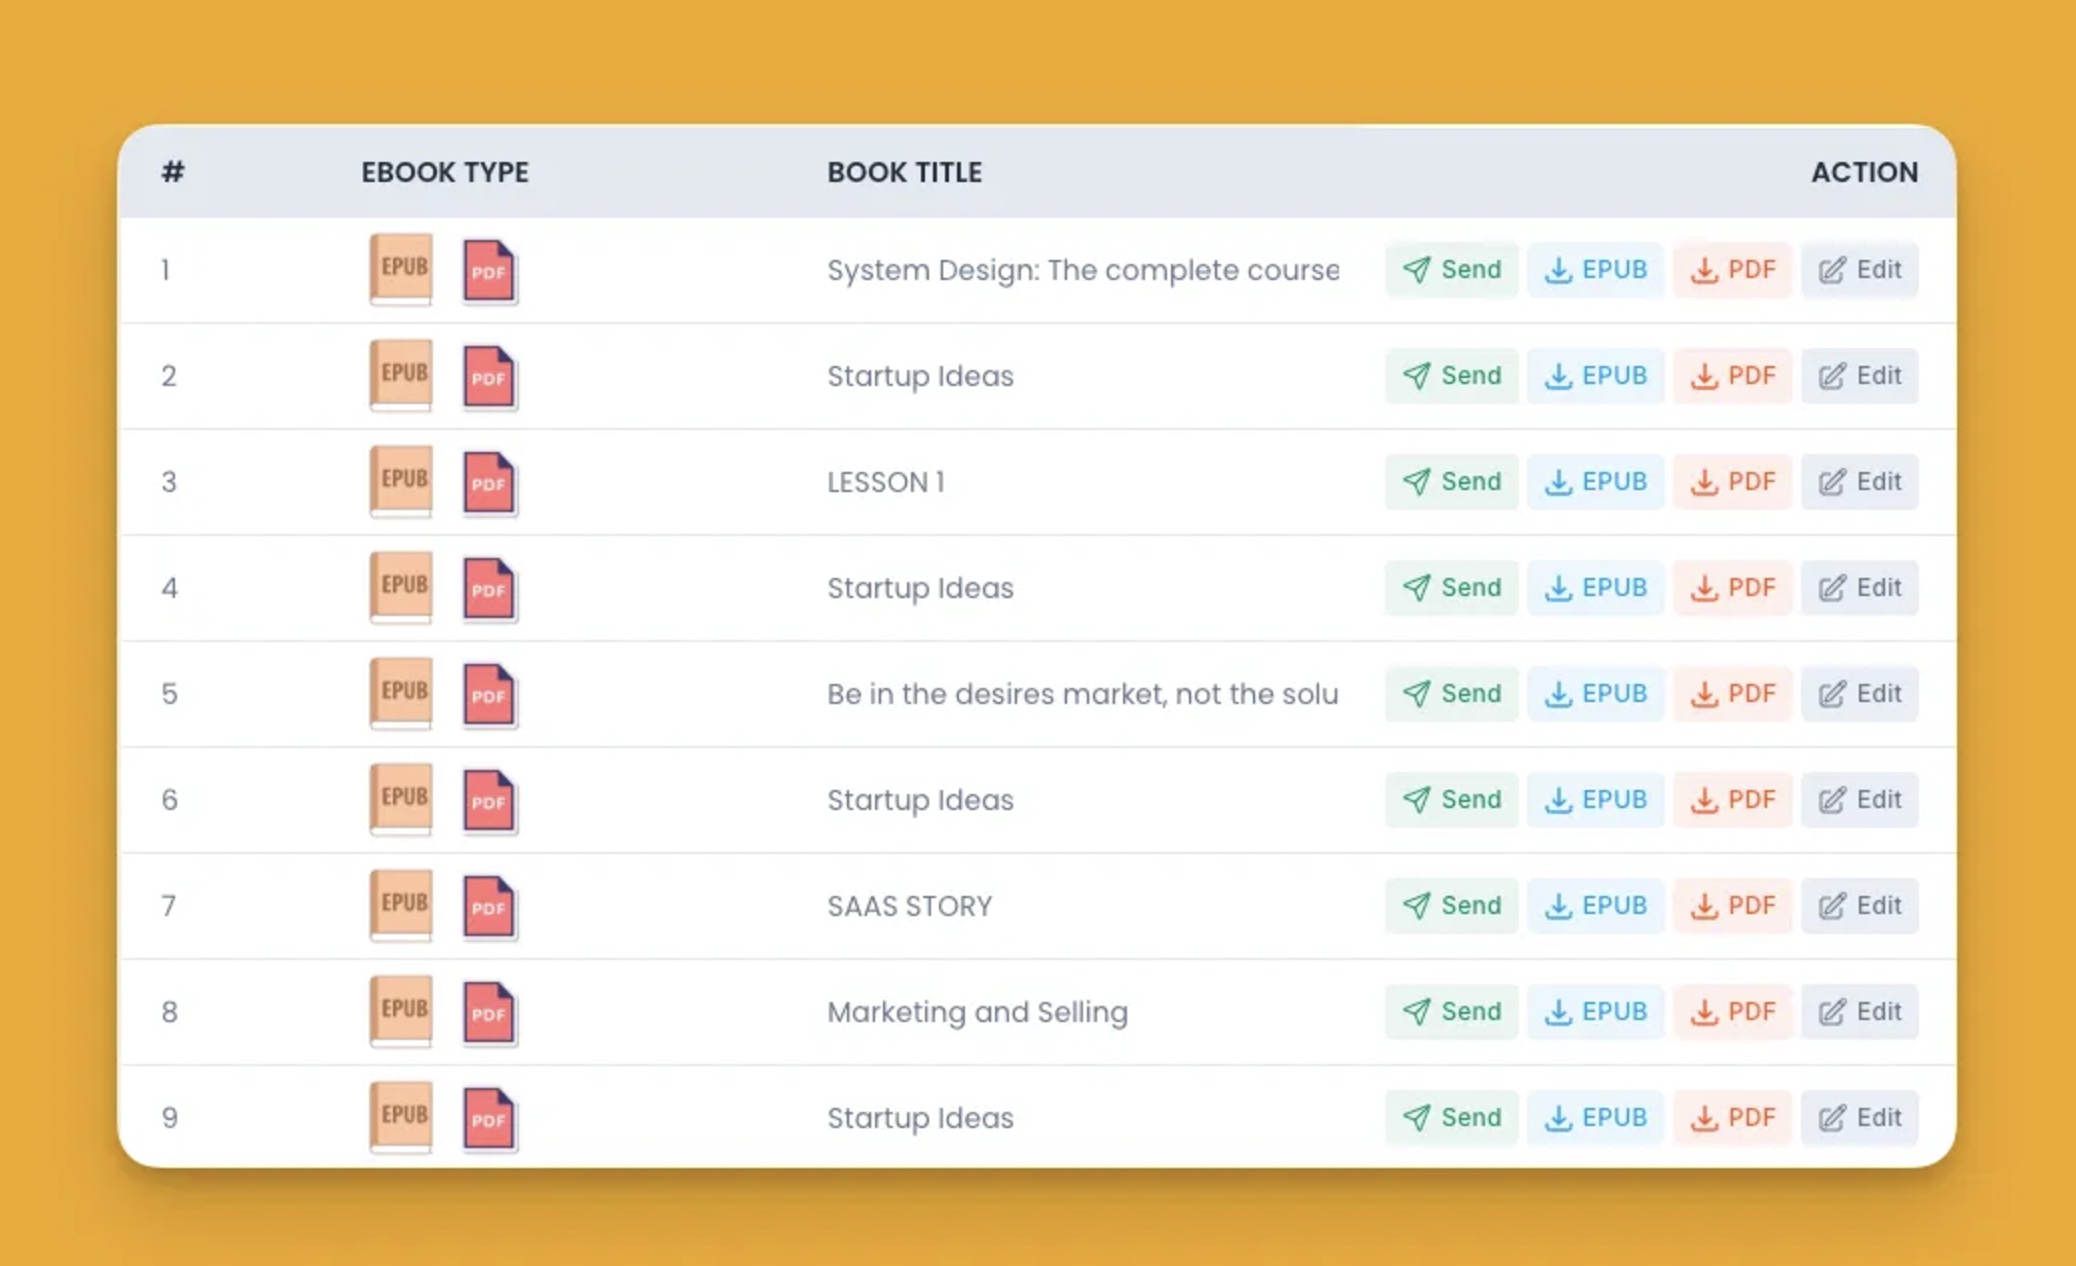Download PDF for row 6 Startup Ideas
Image resolution: width=2076 pixels, height=1266 pixels.
click(x=1732, y=800)
